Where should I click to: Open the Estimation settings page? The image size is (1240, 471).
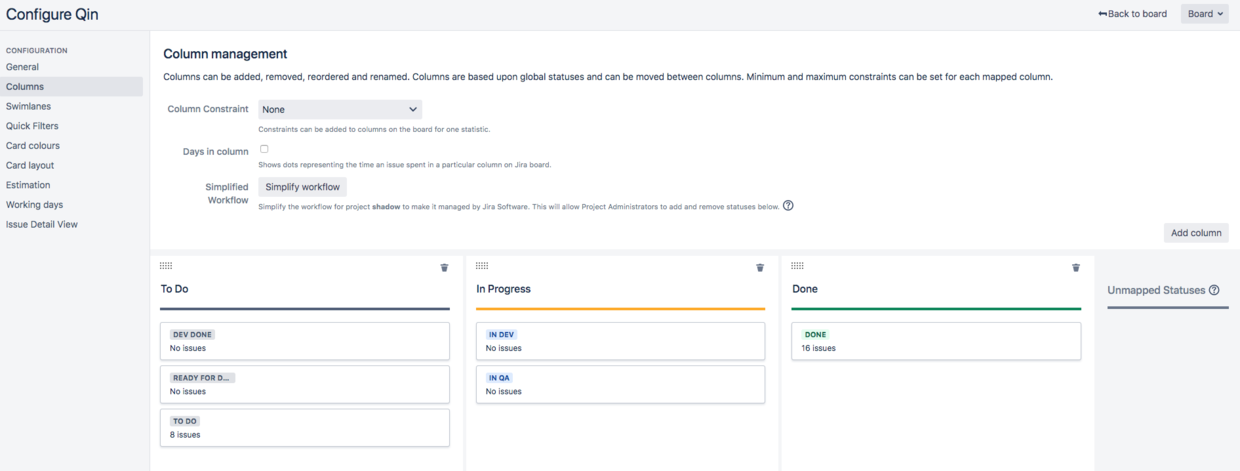pyautogui.click(x=28, y=185)
